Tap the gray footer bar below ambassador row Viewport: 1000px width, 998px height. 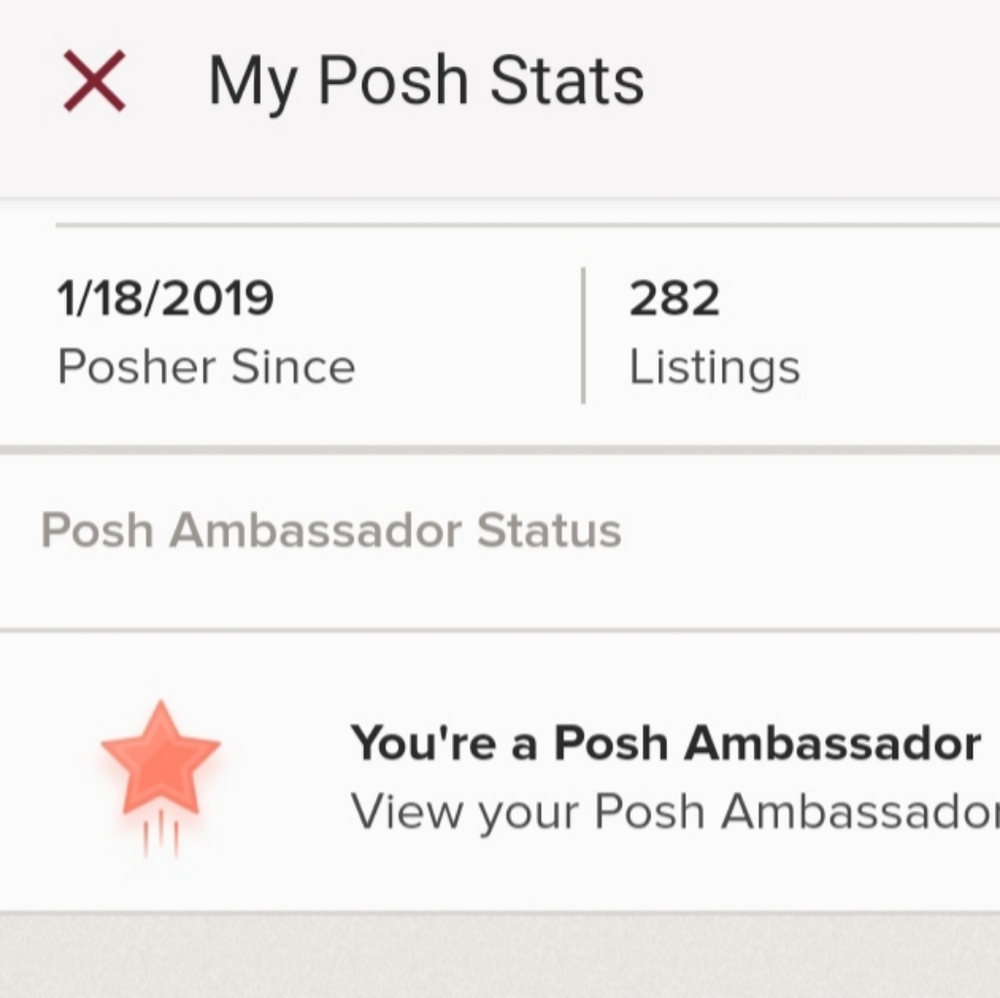[500, 955]
